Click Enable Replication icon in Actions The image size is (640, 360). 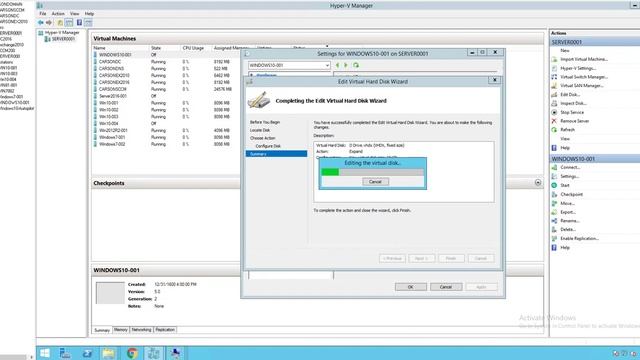(x=554, y=238)
